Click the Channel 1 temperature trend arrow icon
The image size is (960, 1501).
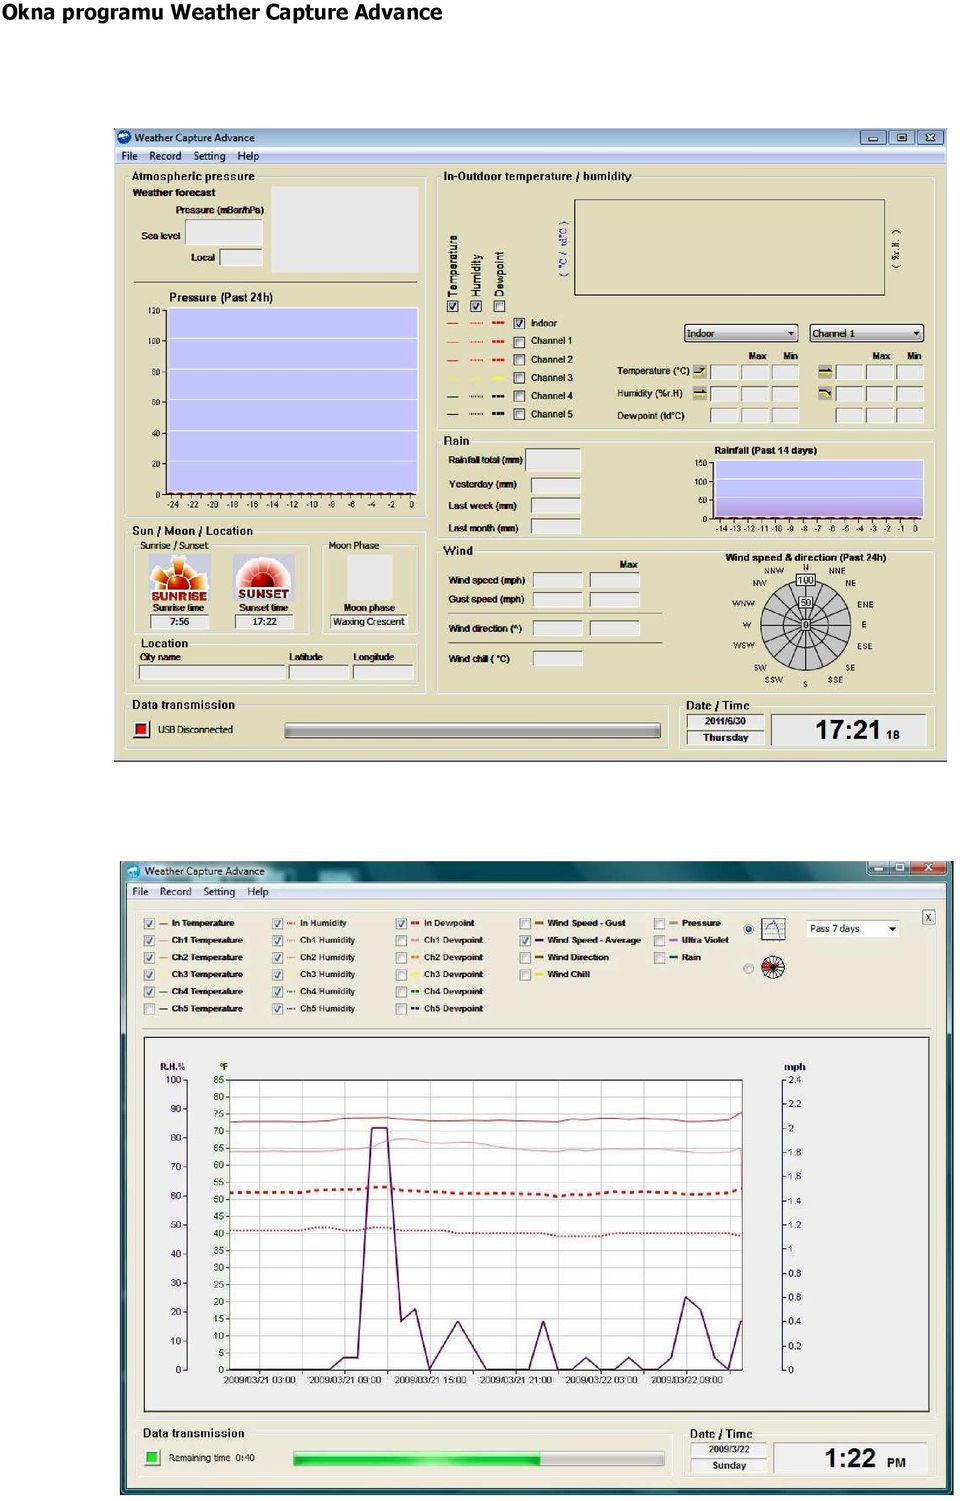(x=825, y=371)
